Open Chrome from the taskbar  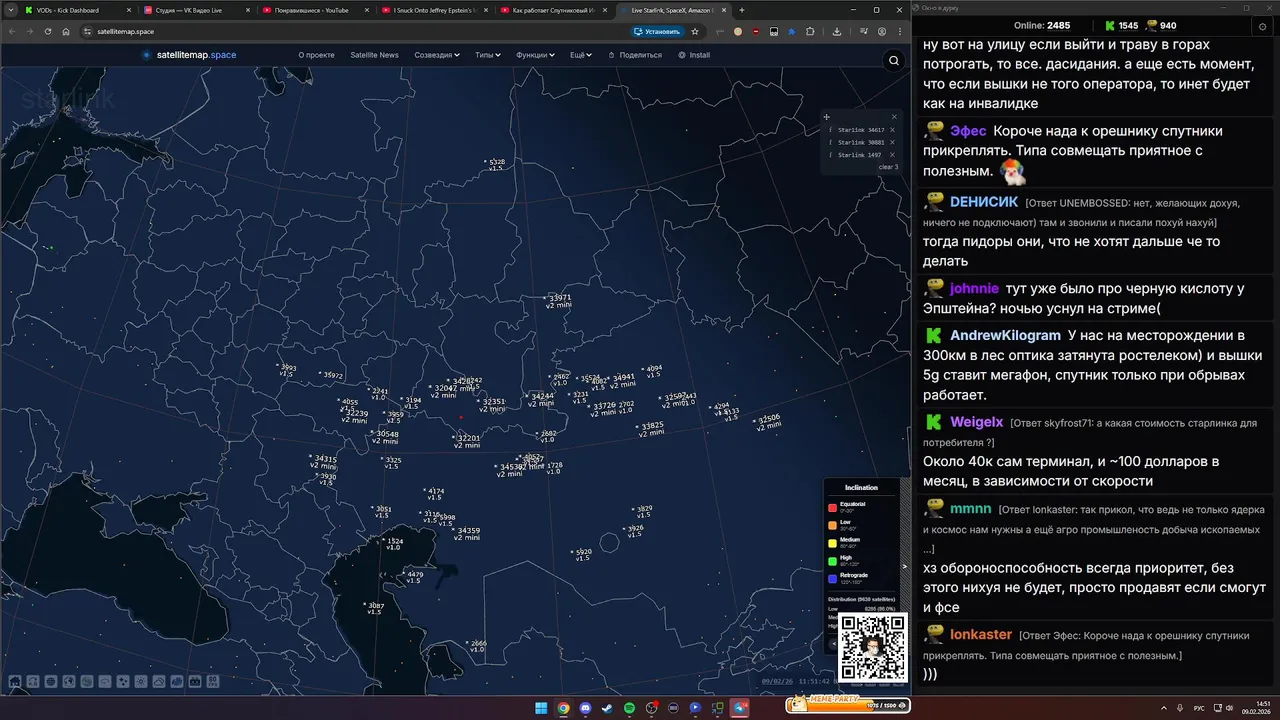click(x=563, y=708)
